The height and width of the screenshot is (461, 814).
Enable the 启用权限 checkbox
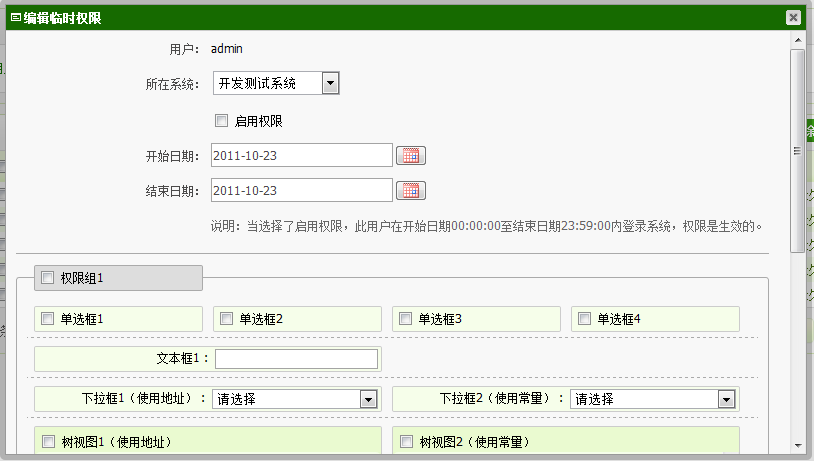[222, 120]
